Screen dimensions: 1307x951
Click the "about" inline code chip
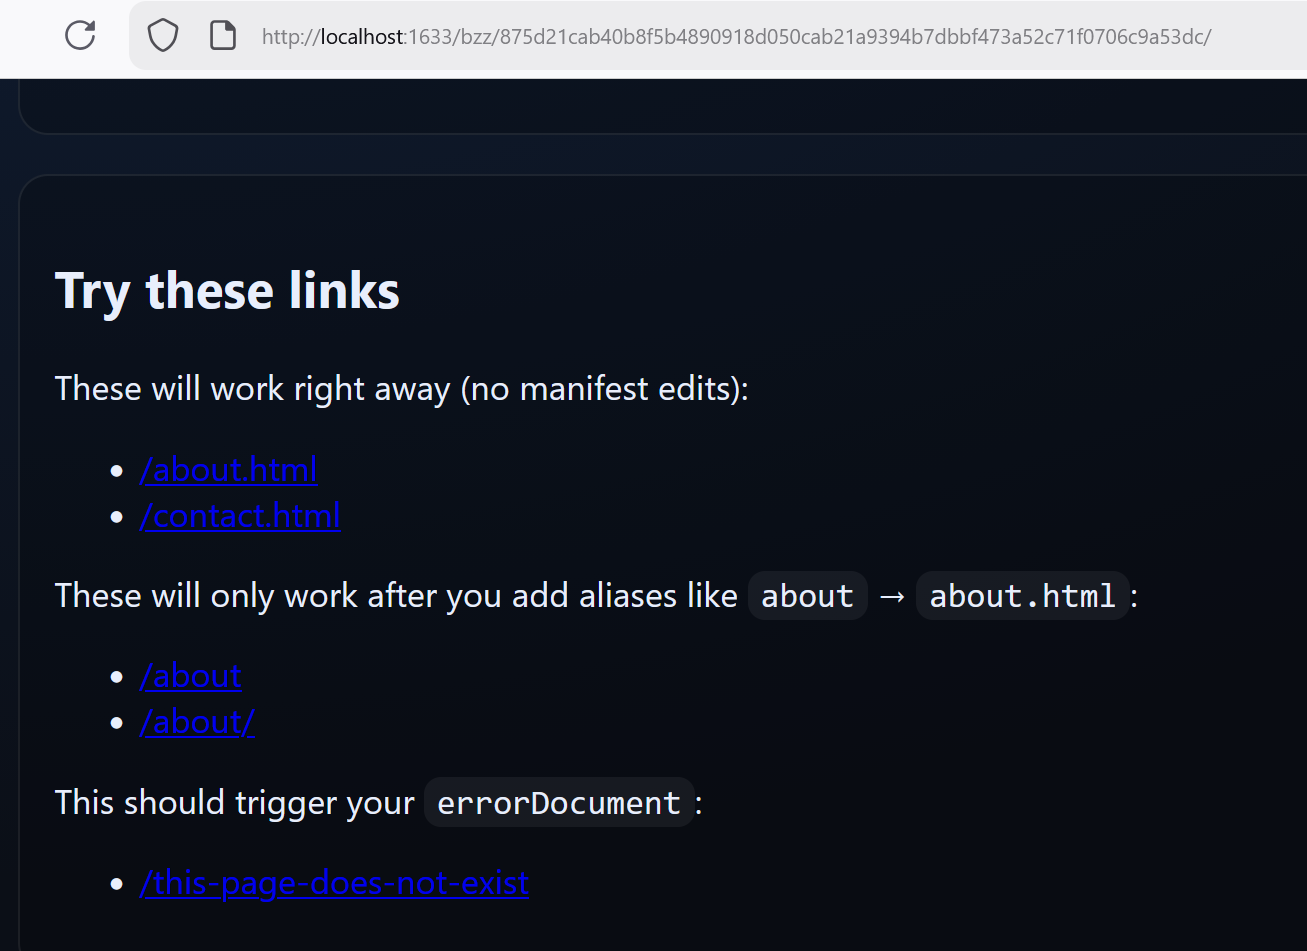(807, 596)
